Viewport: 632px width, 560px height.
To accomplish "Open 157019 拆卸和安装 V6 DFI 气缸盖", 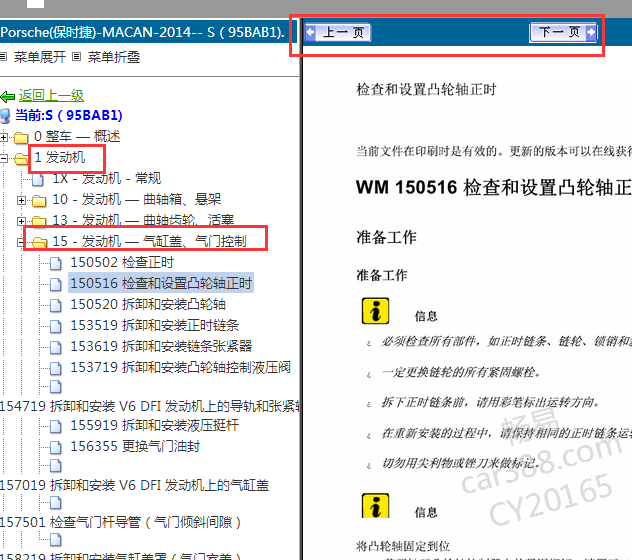I will point(134,485).
